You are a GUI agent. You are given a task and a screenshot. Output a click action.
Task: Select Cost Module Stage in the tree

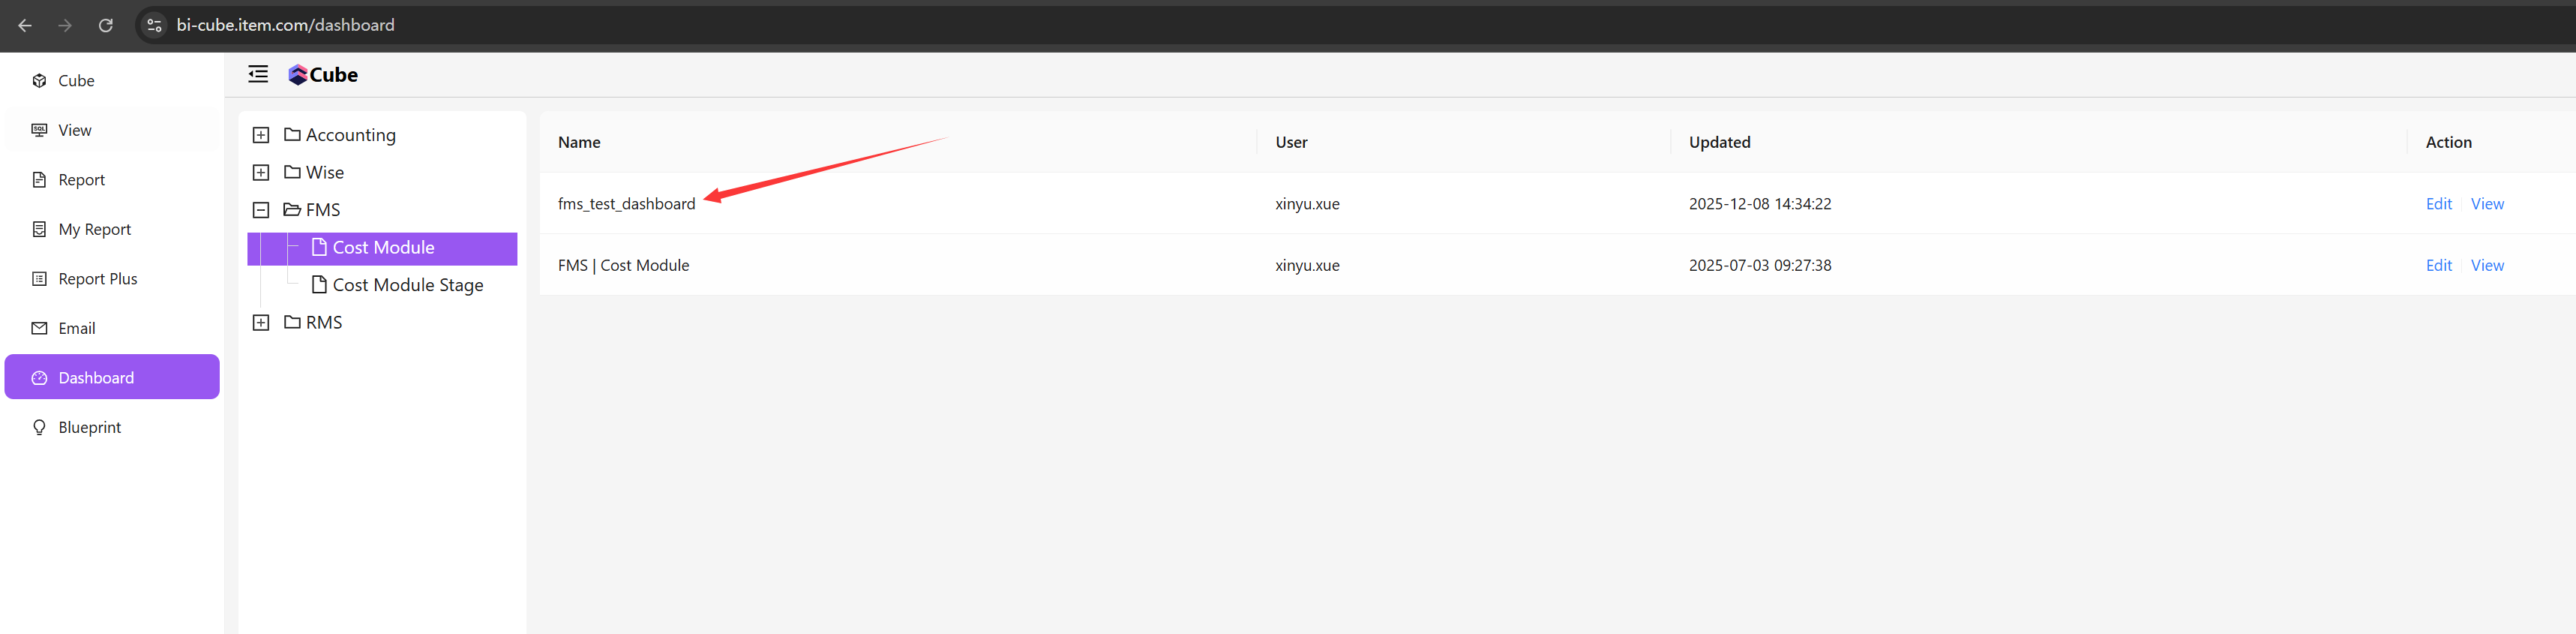[x=407, y=285]
